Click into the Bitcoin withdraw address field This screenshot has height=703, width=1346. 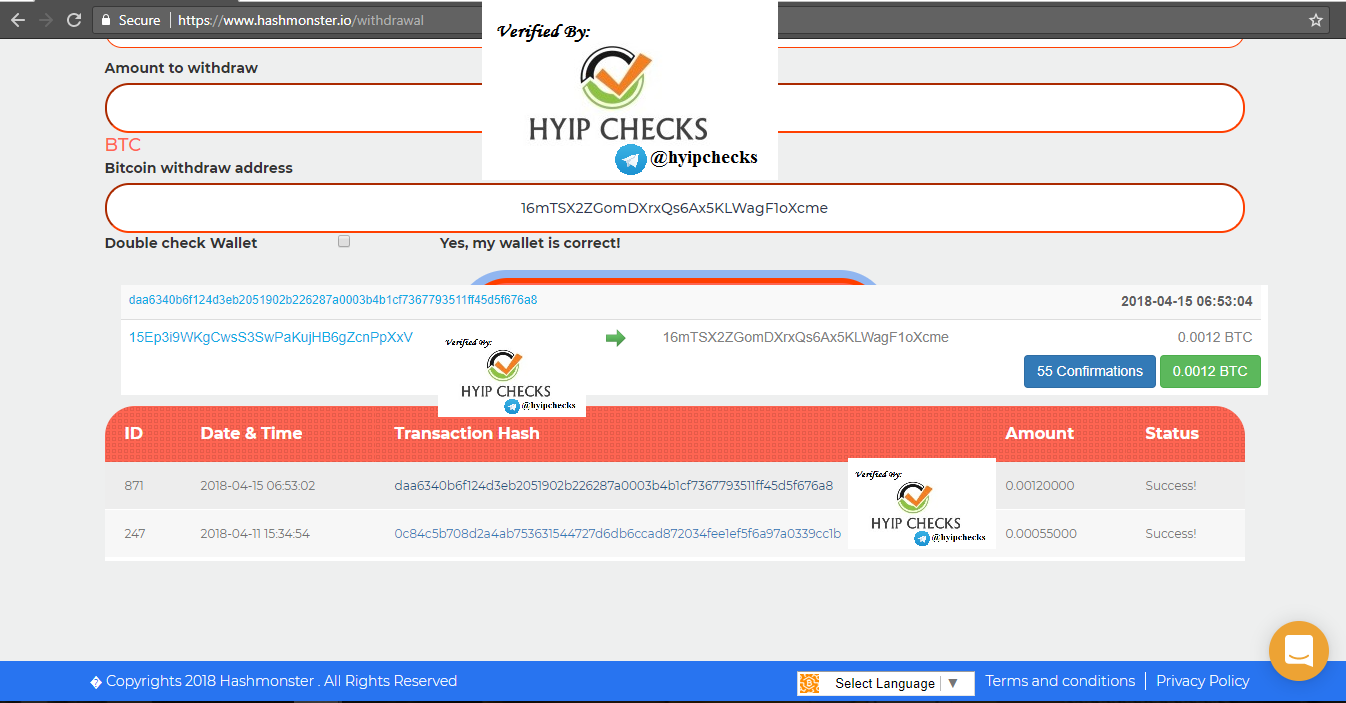click(x=674, y=208)
